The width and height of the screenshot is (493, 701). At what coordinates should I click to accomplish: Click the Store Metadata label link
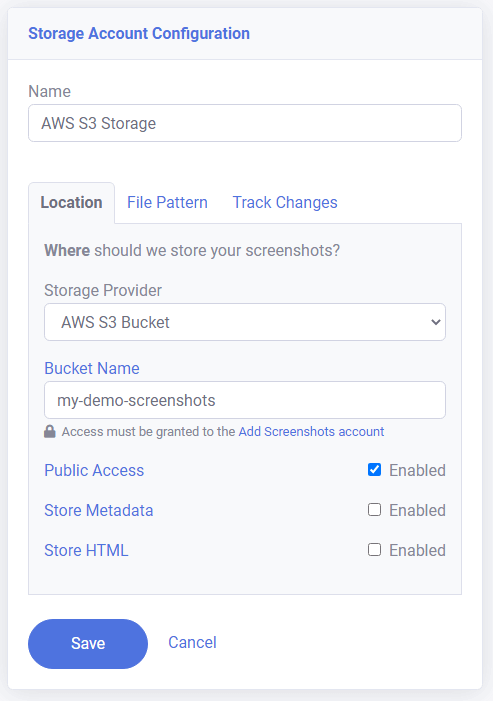99,510
